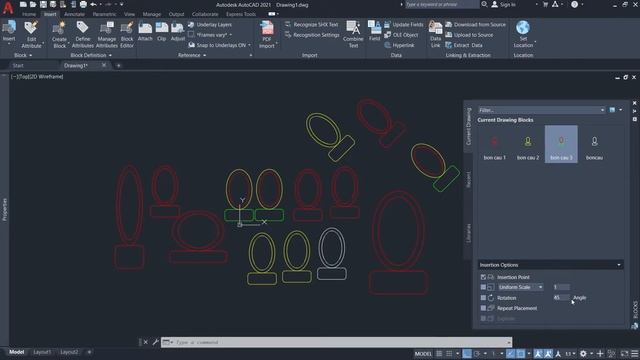Switch to the Layout1 tab
Image resolution: width=640 pixels, height=360 pixels.
click(x=42, y=352)
